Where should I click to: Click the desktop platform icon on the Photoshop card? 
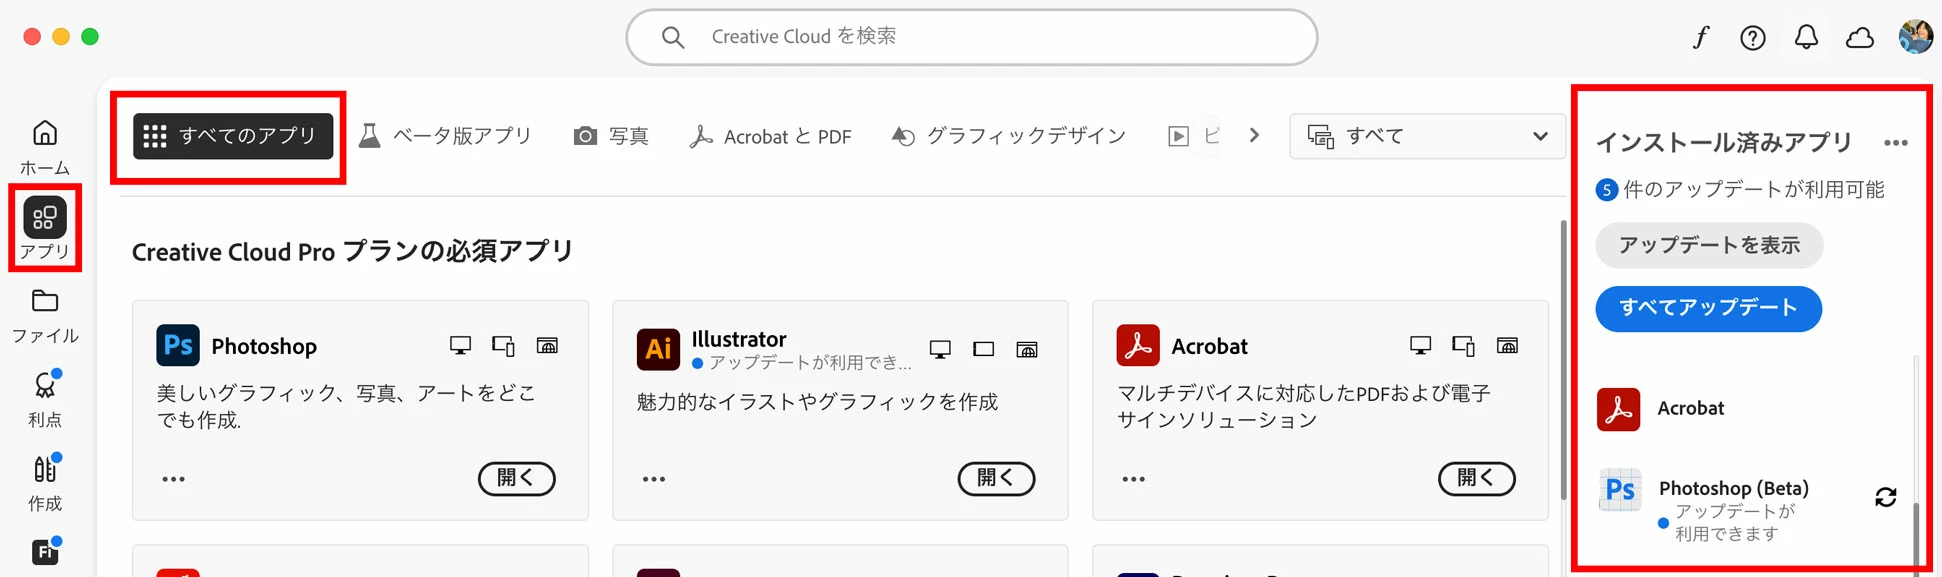coord(460,346)
